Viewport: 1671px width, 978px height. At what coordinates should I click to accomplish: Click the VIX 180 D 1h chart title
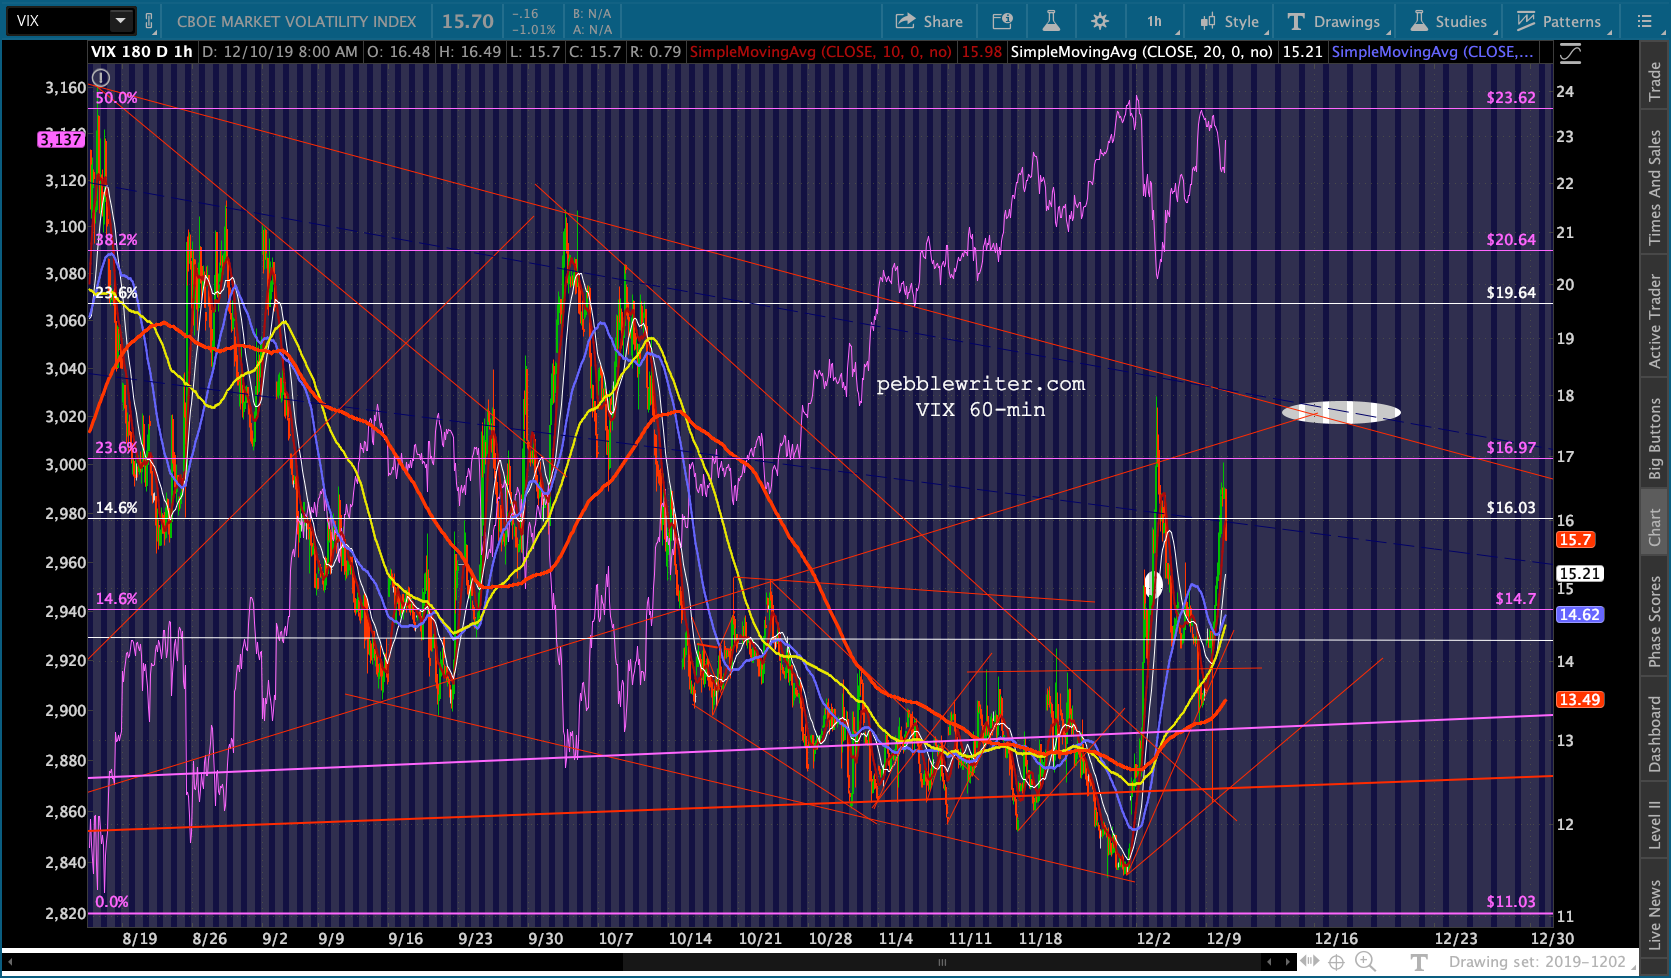pyautogui.click(x=142, y=52)
